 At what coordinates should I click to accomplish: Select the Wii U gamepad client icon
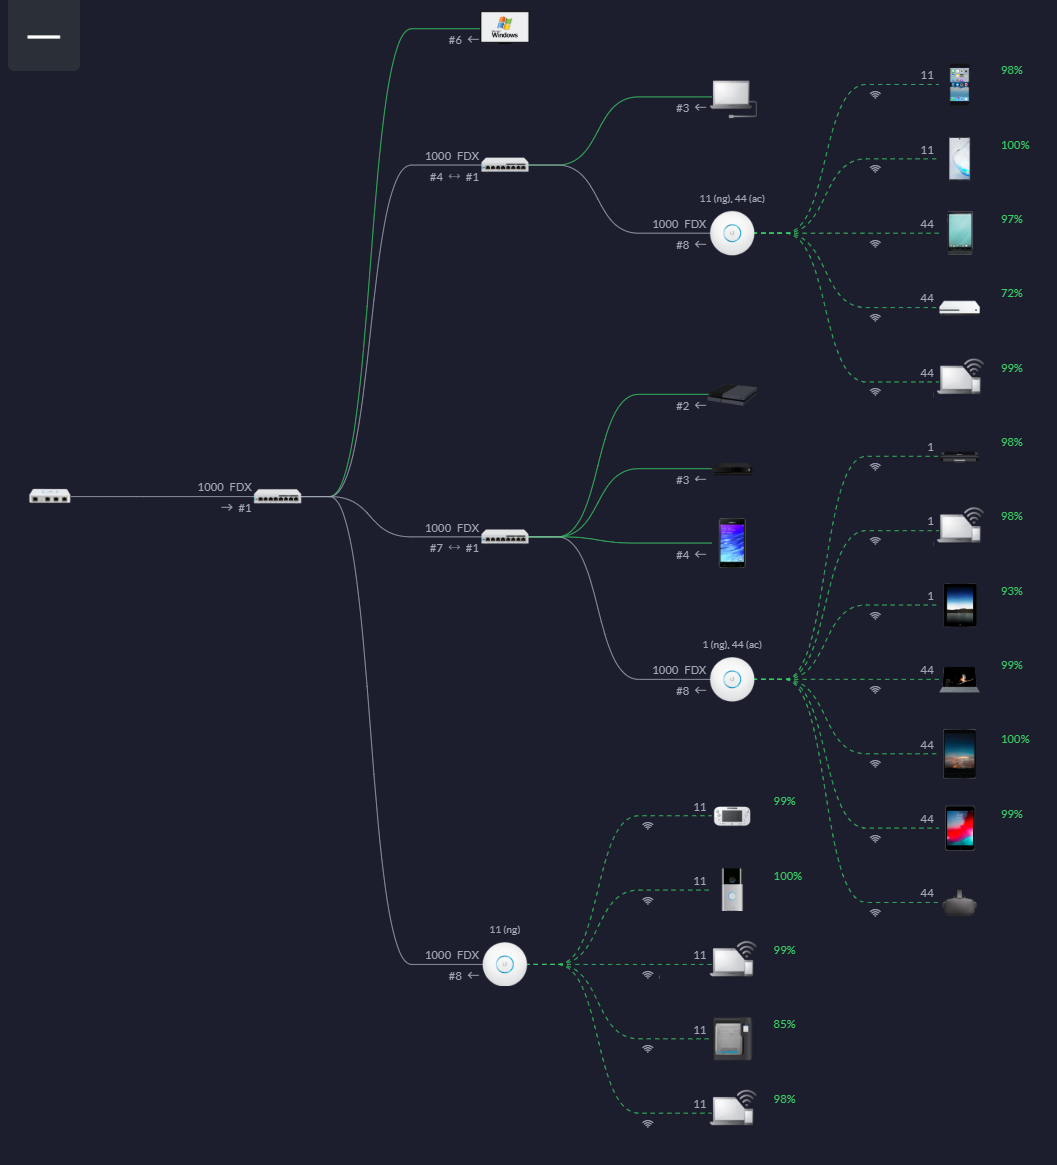[x=732, y=816]
